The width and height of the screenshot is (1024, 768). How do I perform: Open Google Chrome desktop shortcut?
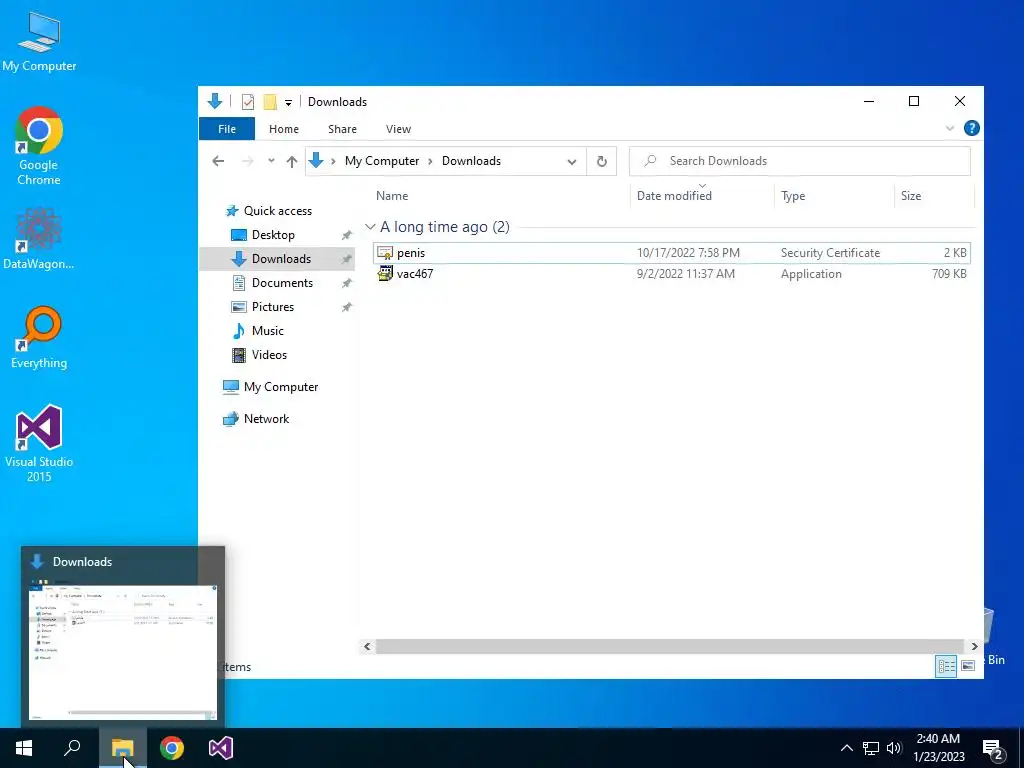click(39, 146)
